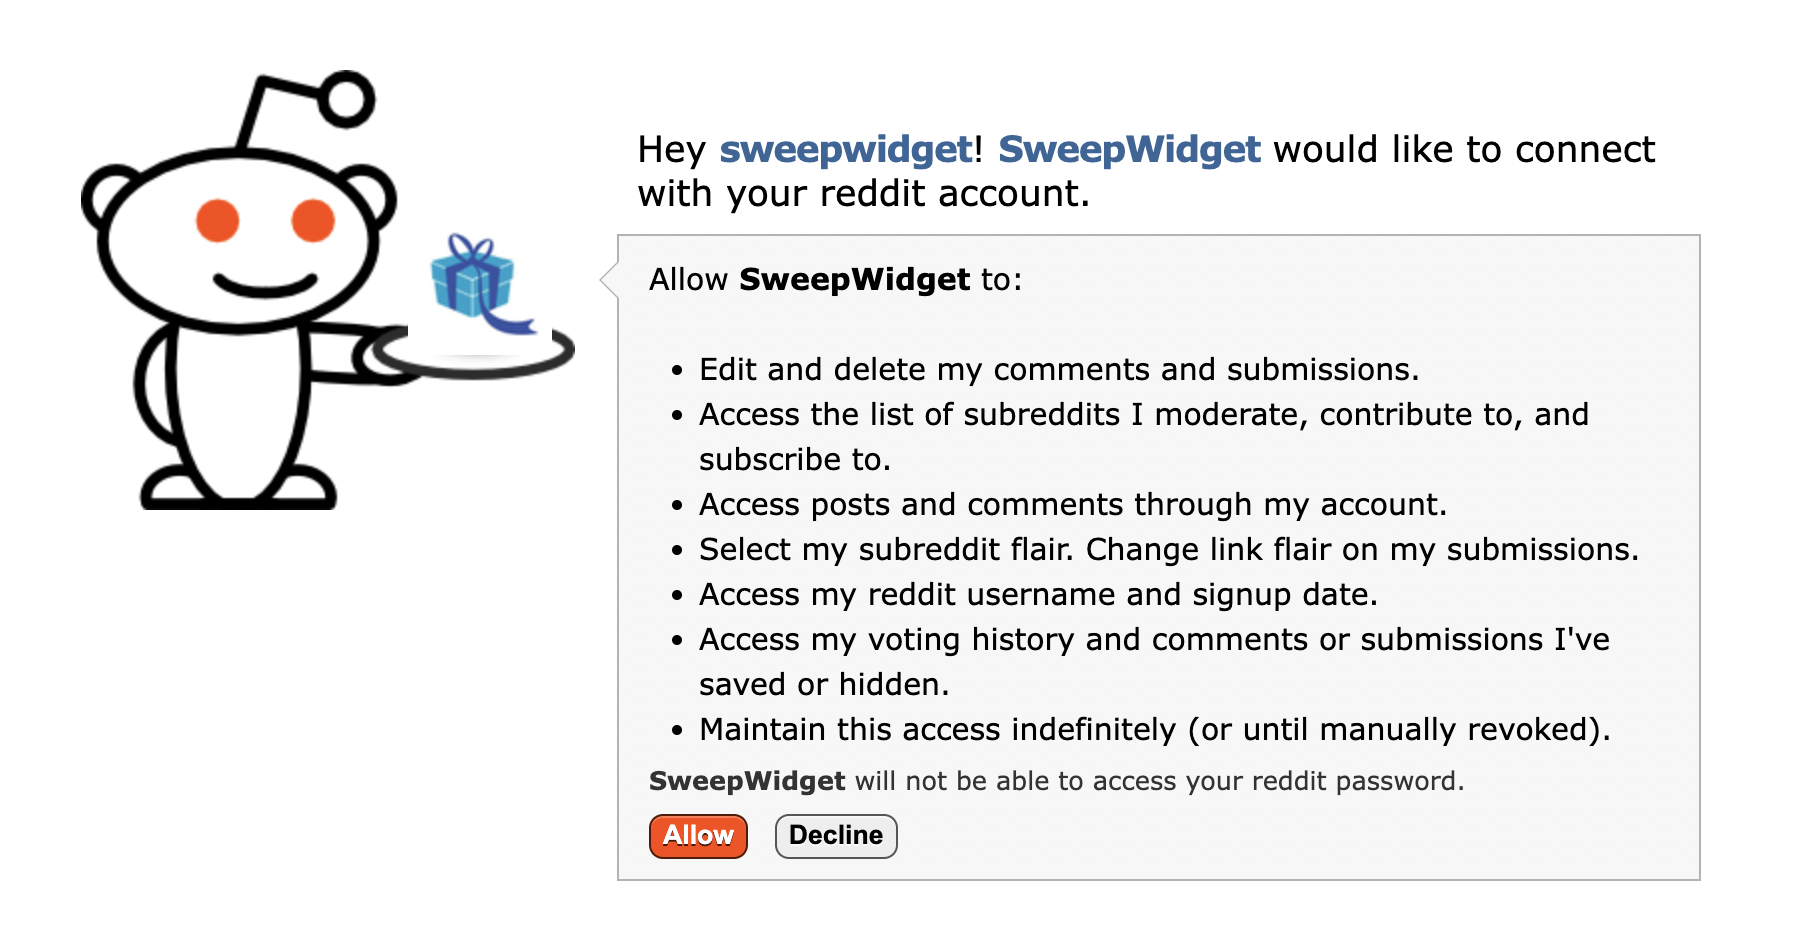Open the sweepwidget username link
The image size is (1808, 944).
840,149
